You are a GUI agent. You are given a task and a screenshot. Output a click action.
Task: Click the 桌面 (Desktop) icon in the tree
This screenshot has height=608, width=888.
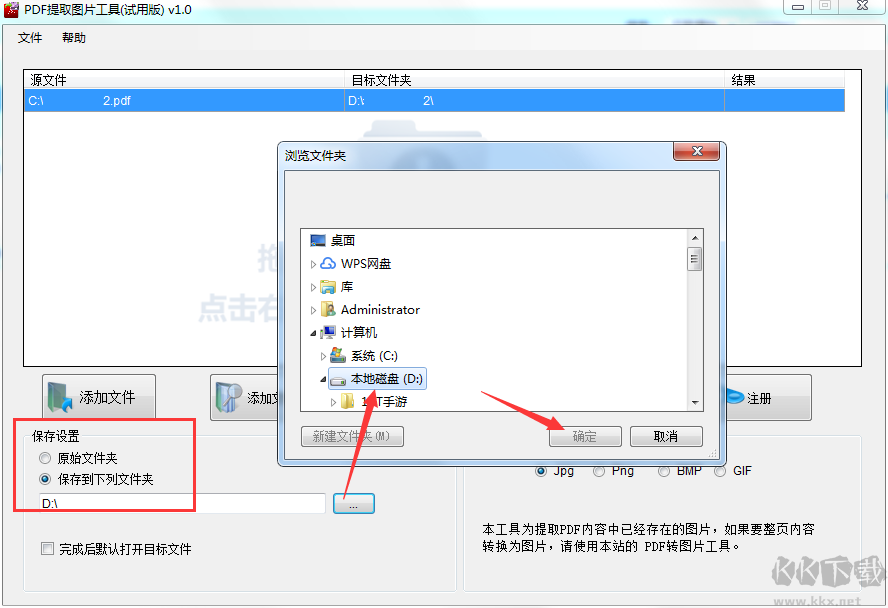tap(318, 241)
